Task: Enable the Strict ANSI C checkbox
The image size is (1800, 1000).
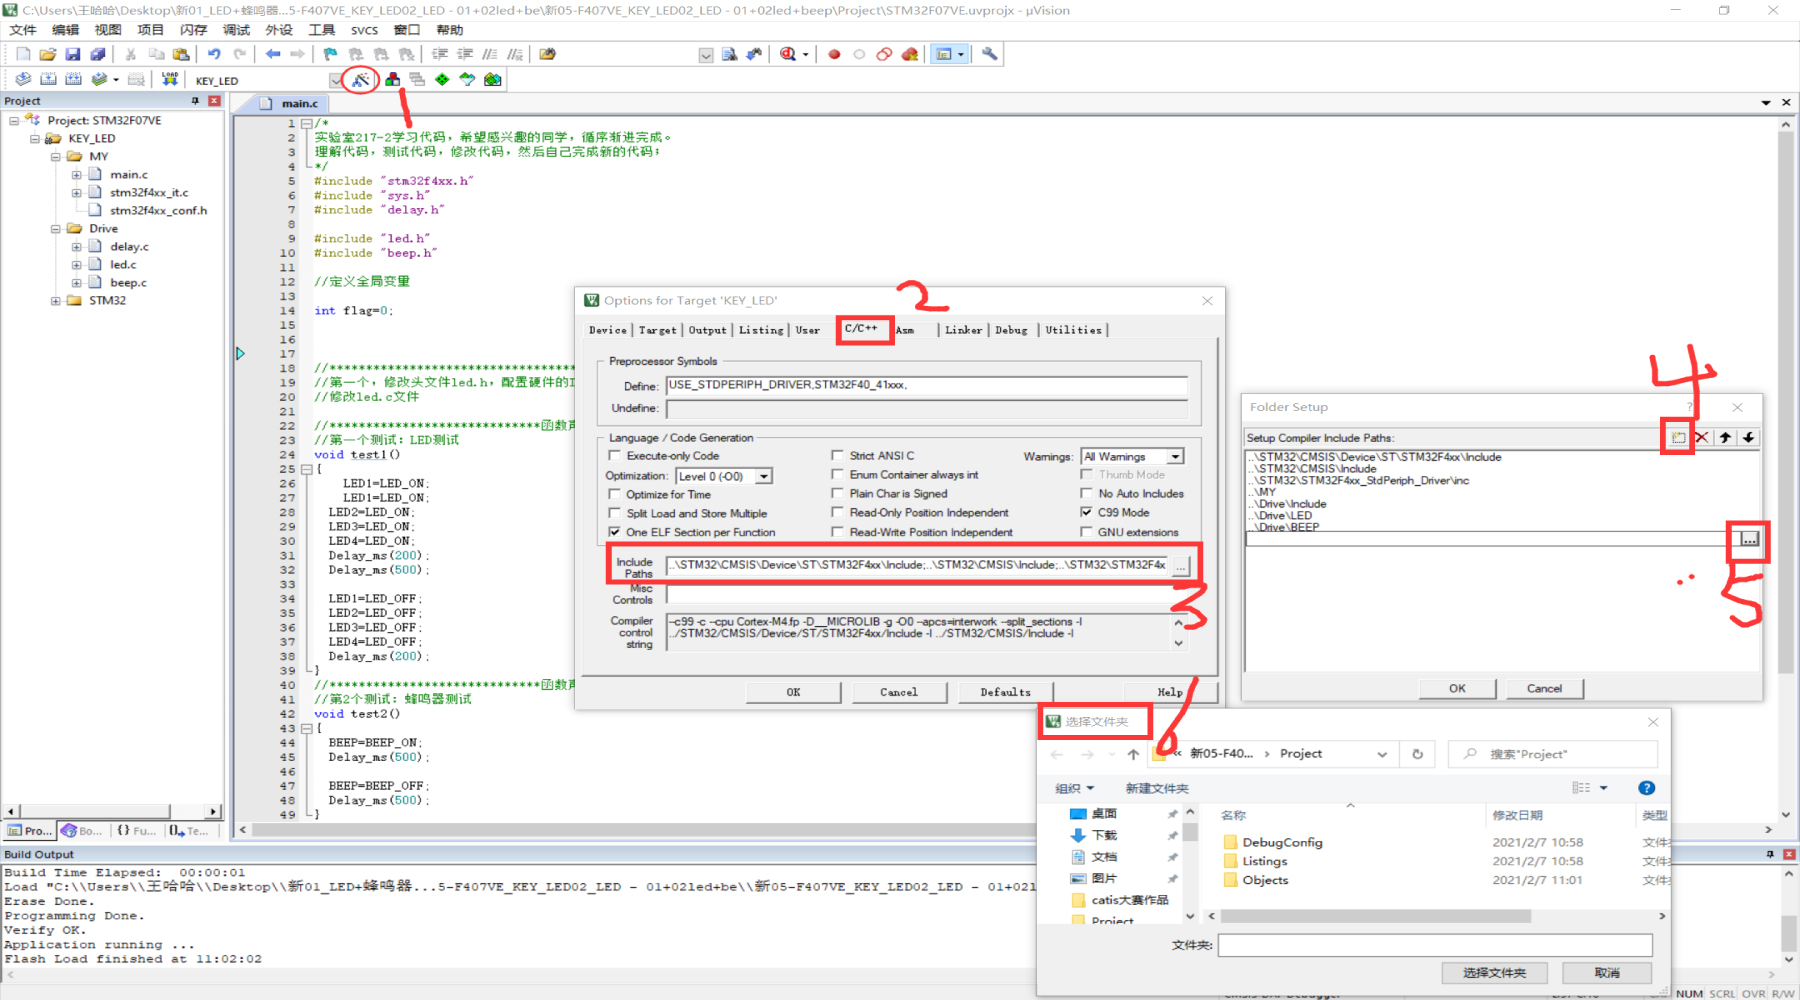Action: [838, 455]
